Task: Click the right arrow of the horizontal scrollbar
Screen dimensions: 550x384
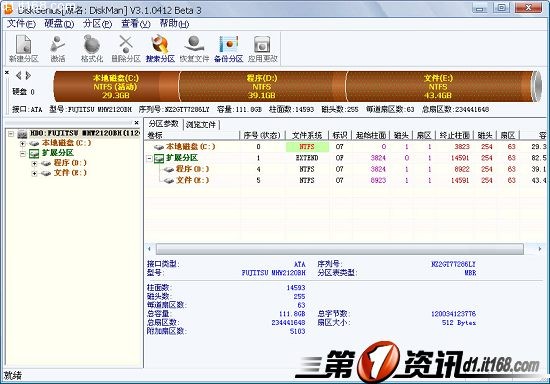Action: click(539, 249)
